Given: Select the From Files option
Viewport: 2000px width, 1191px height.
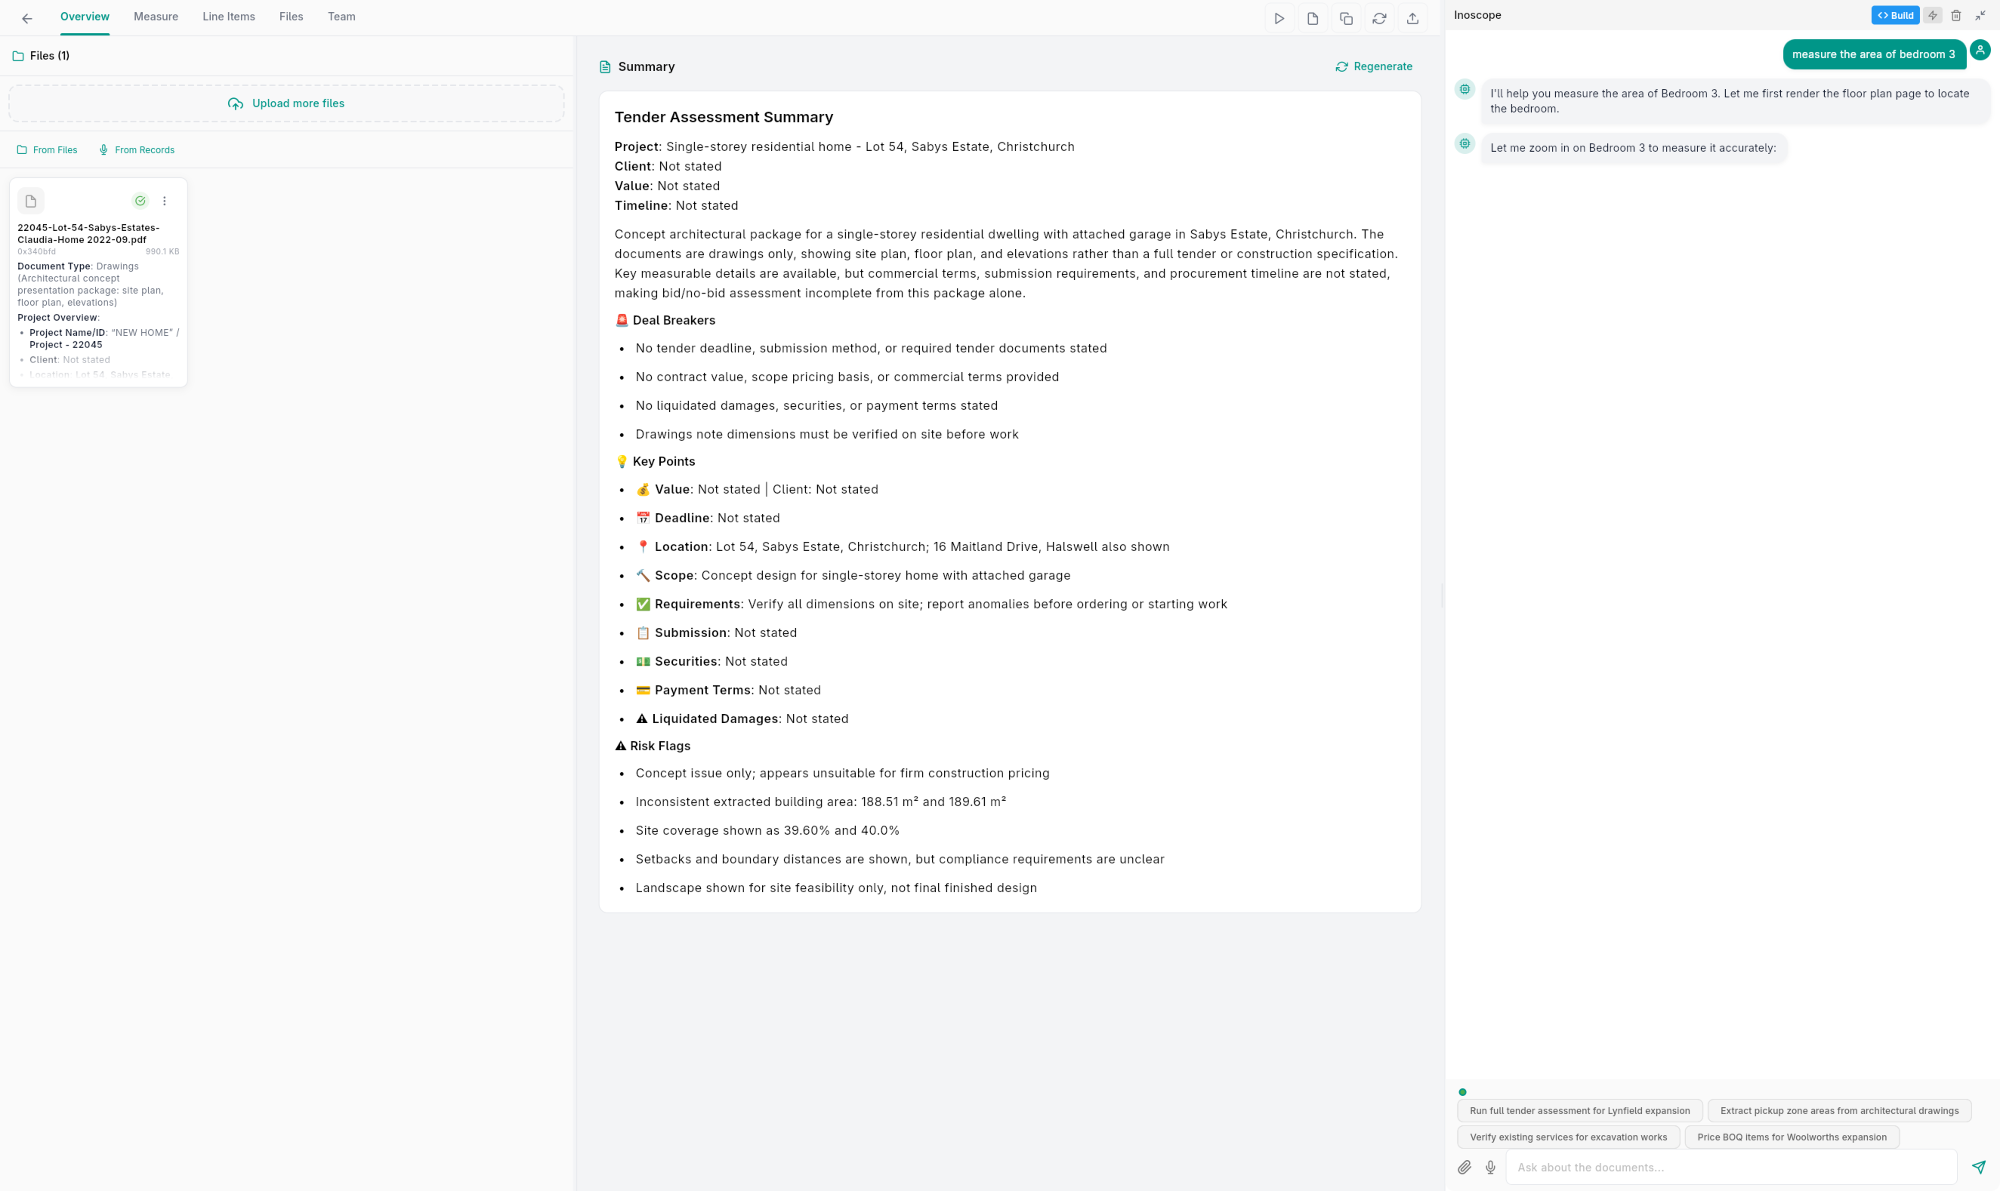Looking at the screenshot, I should (x=47, y=149).
